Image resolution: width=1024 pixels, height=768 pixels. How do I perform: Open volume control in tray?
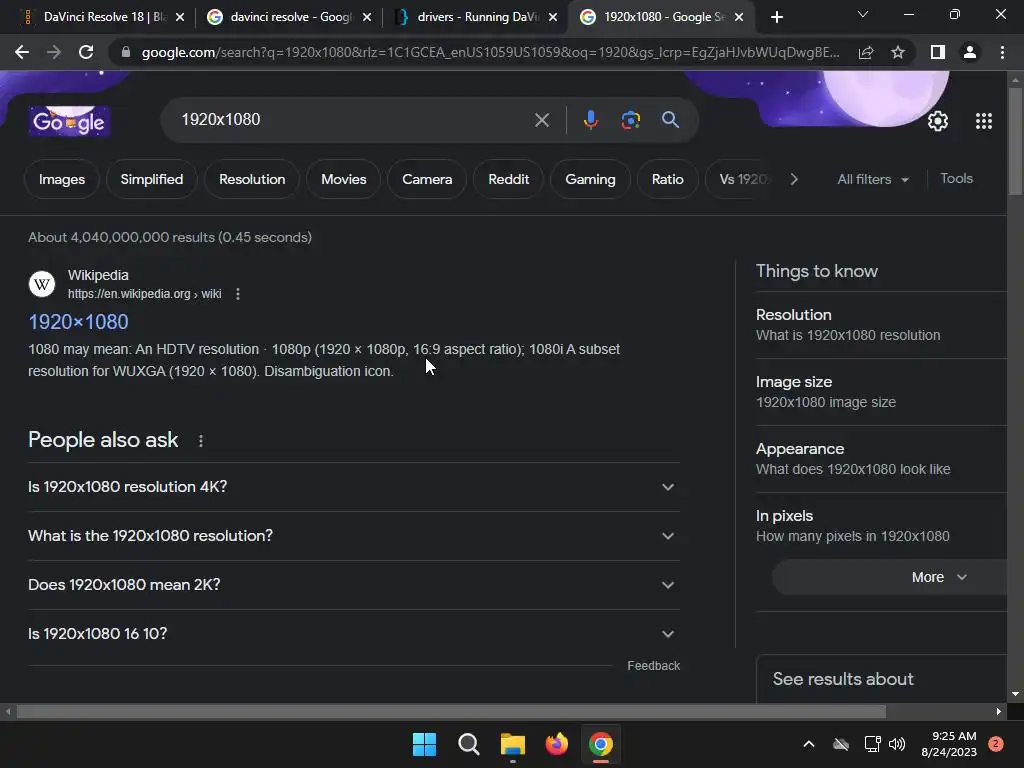click(897, 744)
